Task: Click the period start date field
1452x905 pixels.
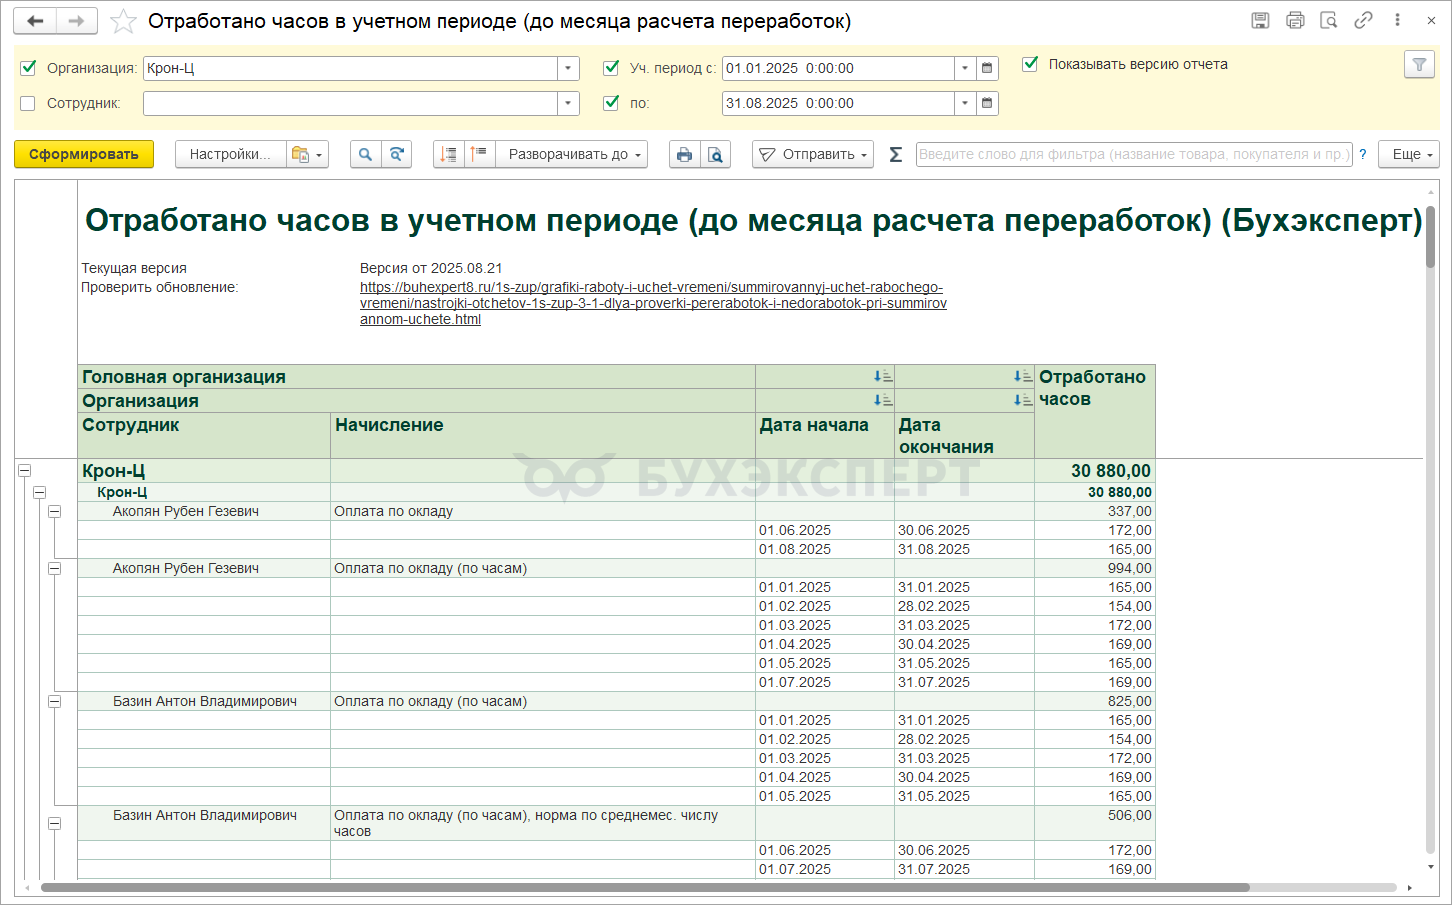Action: 838,68
